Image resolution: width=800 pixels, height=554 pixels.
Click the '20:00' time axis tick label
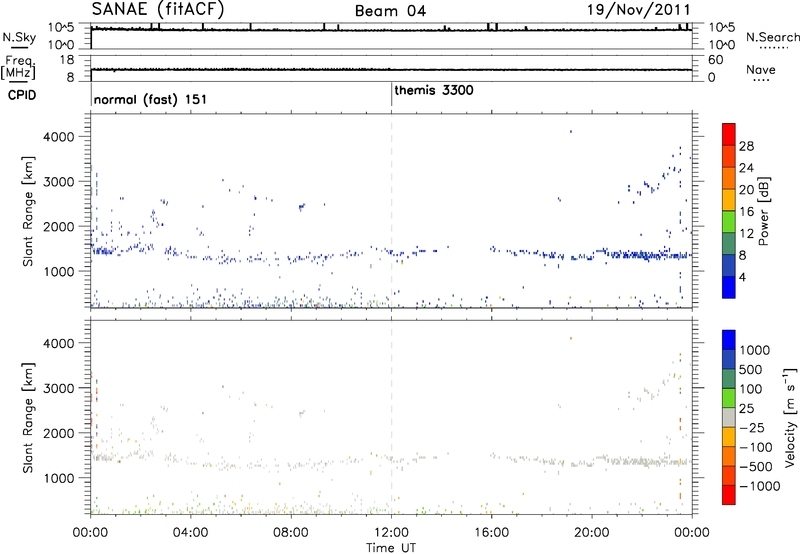click(591, 533)
